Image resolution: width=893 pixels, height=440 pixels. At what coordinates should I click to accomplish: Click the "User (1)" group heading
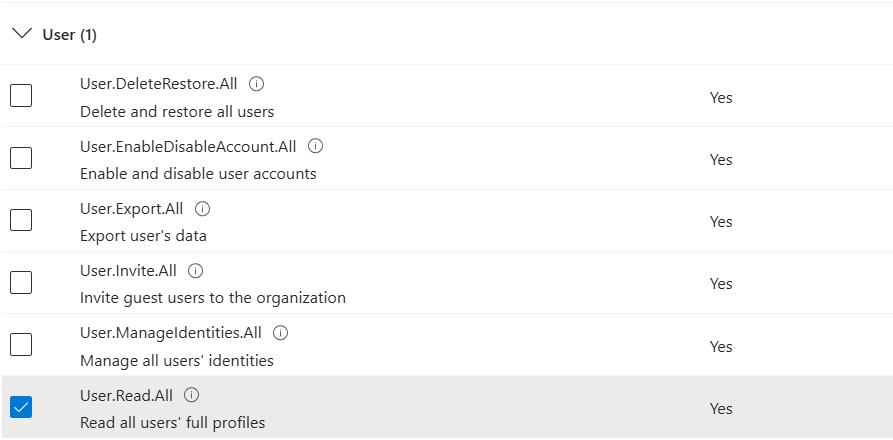tap(69, 35)
